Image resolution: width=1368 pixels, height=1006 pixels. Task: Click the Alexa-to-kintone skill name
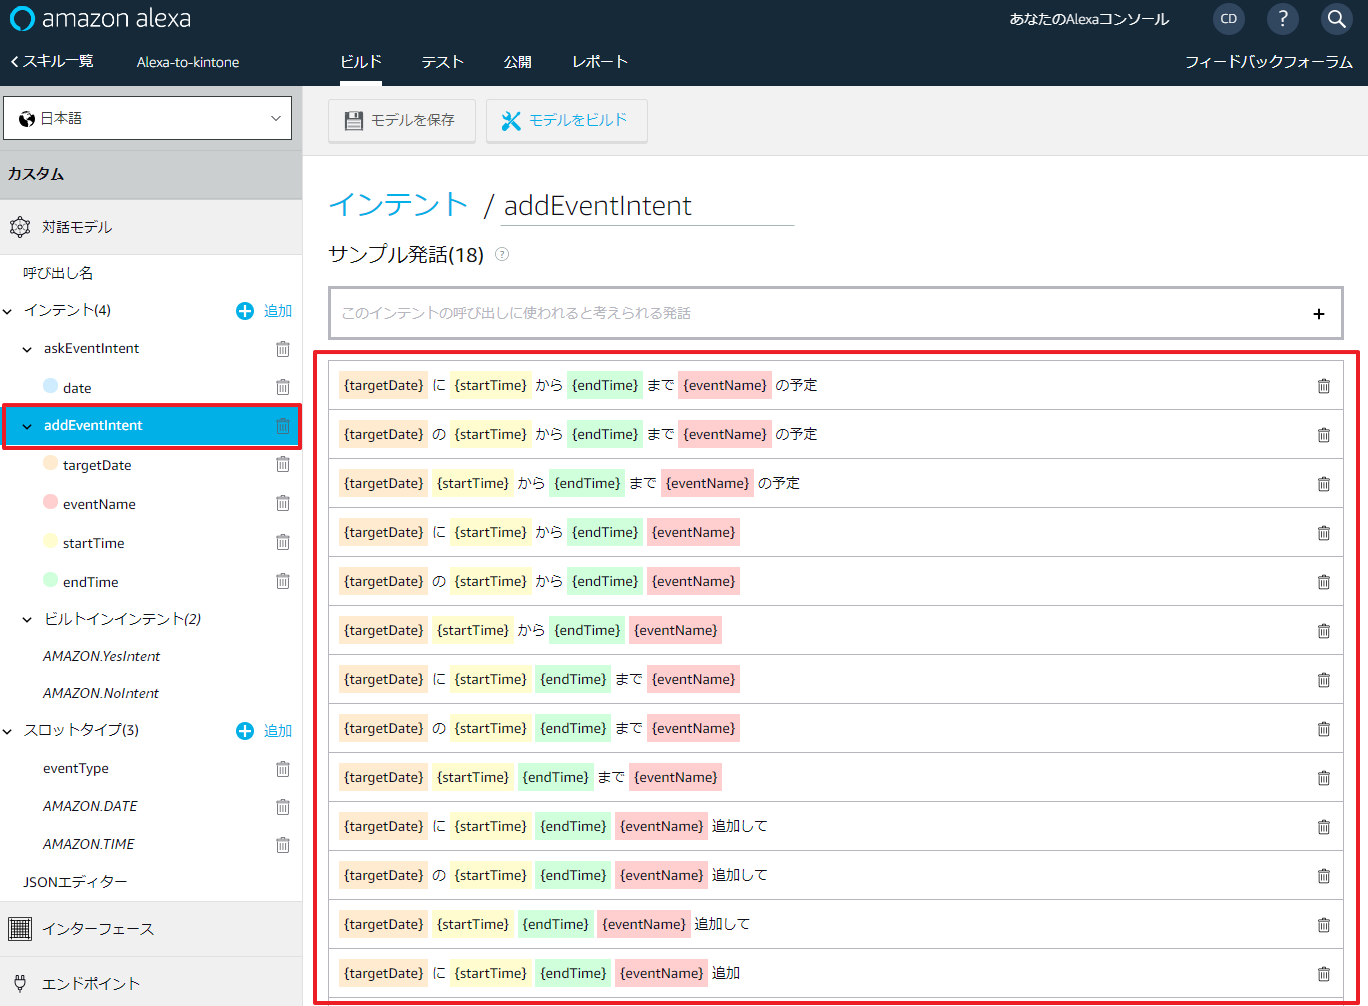pyautogui.click(x=188, y=62)
